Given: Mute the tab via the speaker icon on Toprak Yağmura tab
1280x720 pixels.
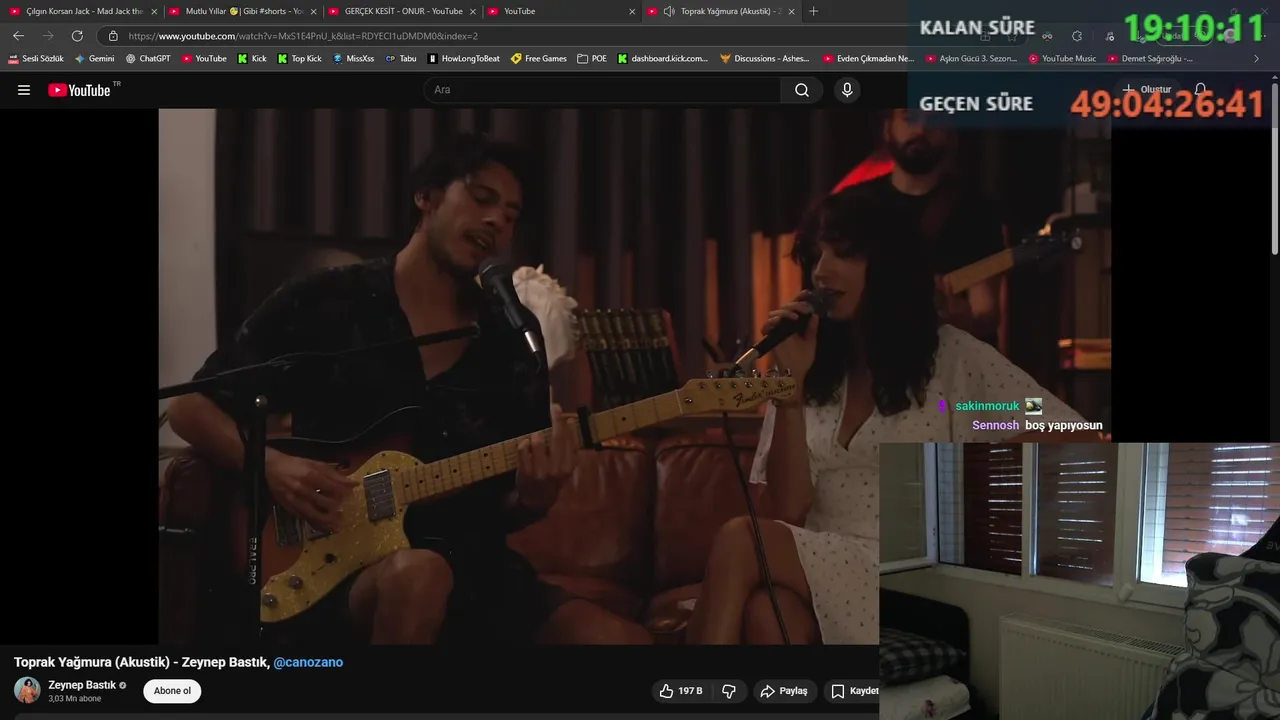Looking at the screenshot, I should click(x=668, y=11).
